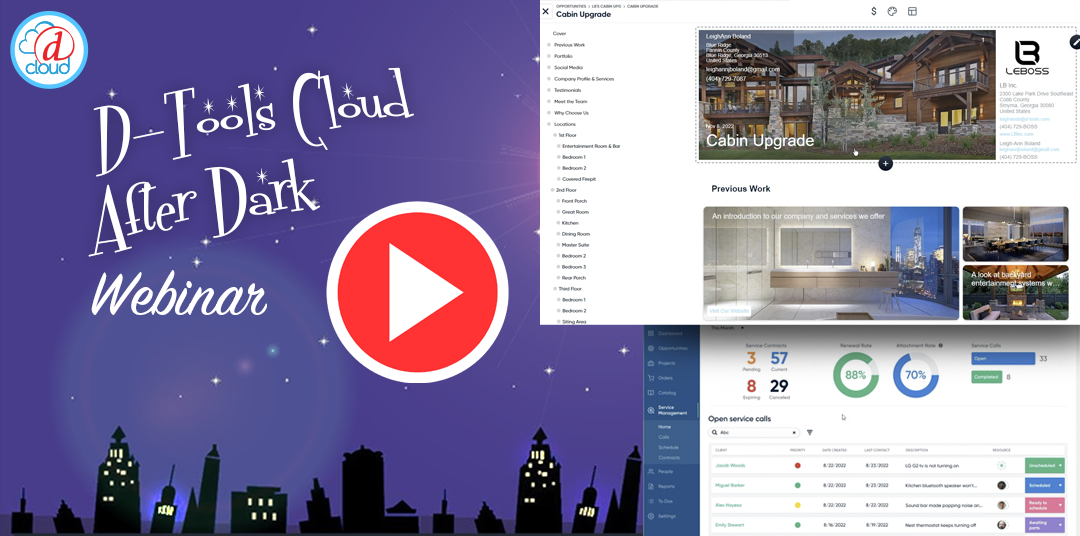The image size is (1080, 536).
Task: Click the Attachment Rate info icon
Action: coord(940,345)
